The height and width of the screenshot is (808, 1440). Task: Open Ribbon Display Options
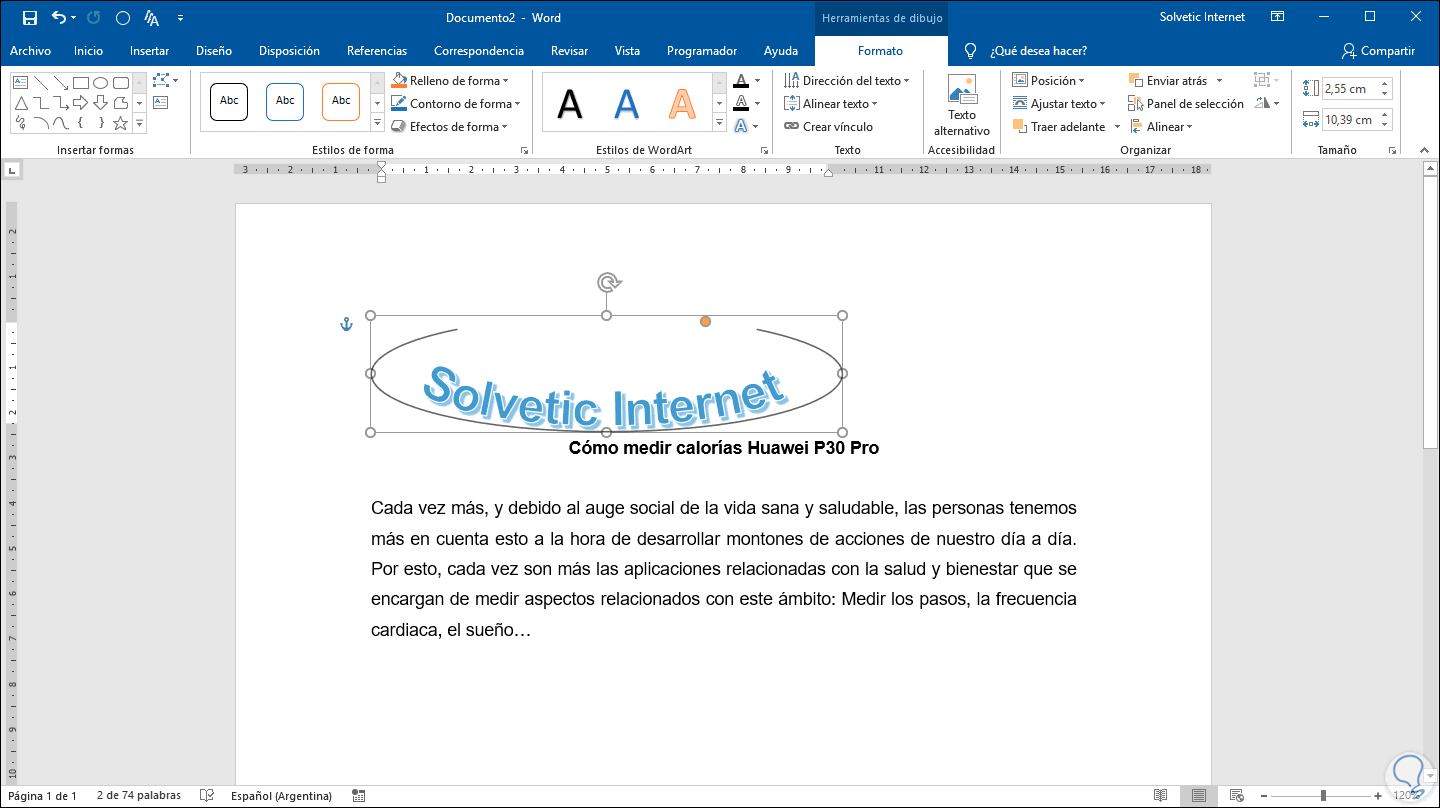pos(1278,17)
